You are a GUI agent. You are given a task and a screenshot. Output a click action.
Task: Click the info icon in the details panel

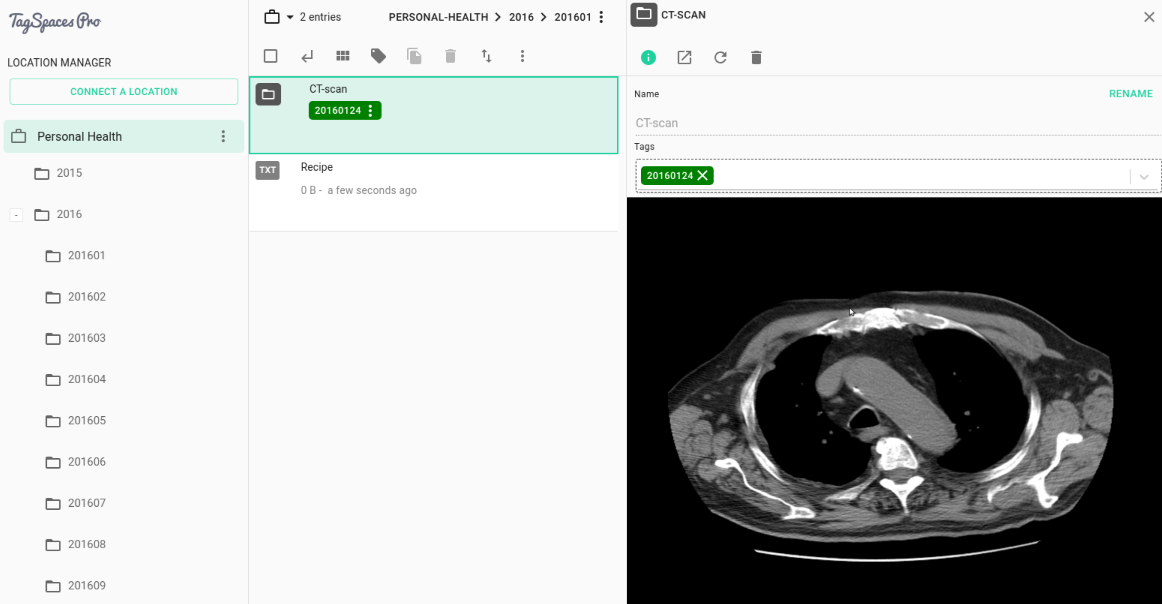pyautogui.click(x=648, y=57)
